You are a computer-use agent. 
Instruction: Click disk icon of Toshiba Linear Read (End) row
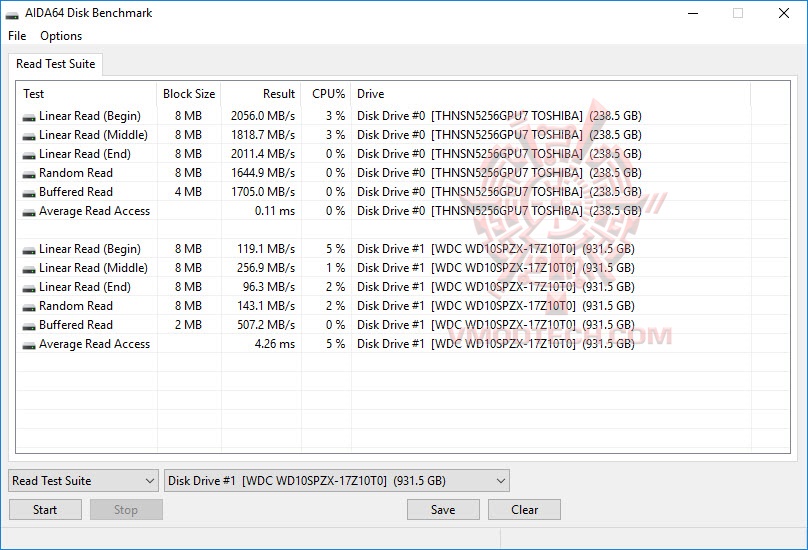29,156
